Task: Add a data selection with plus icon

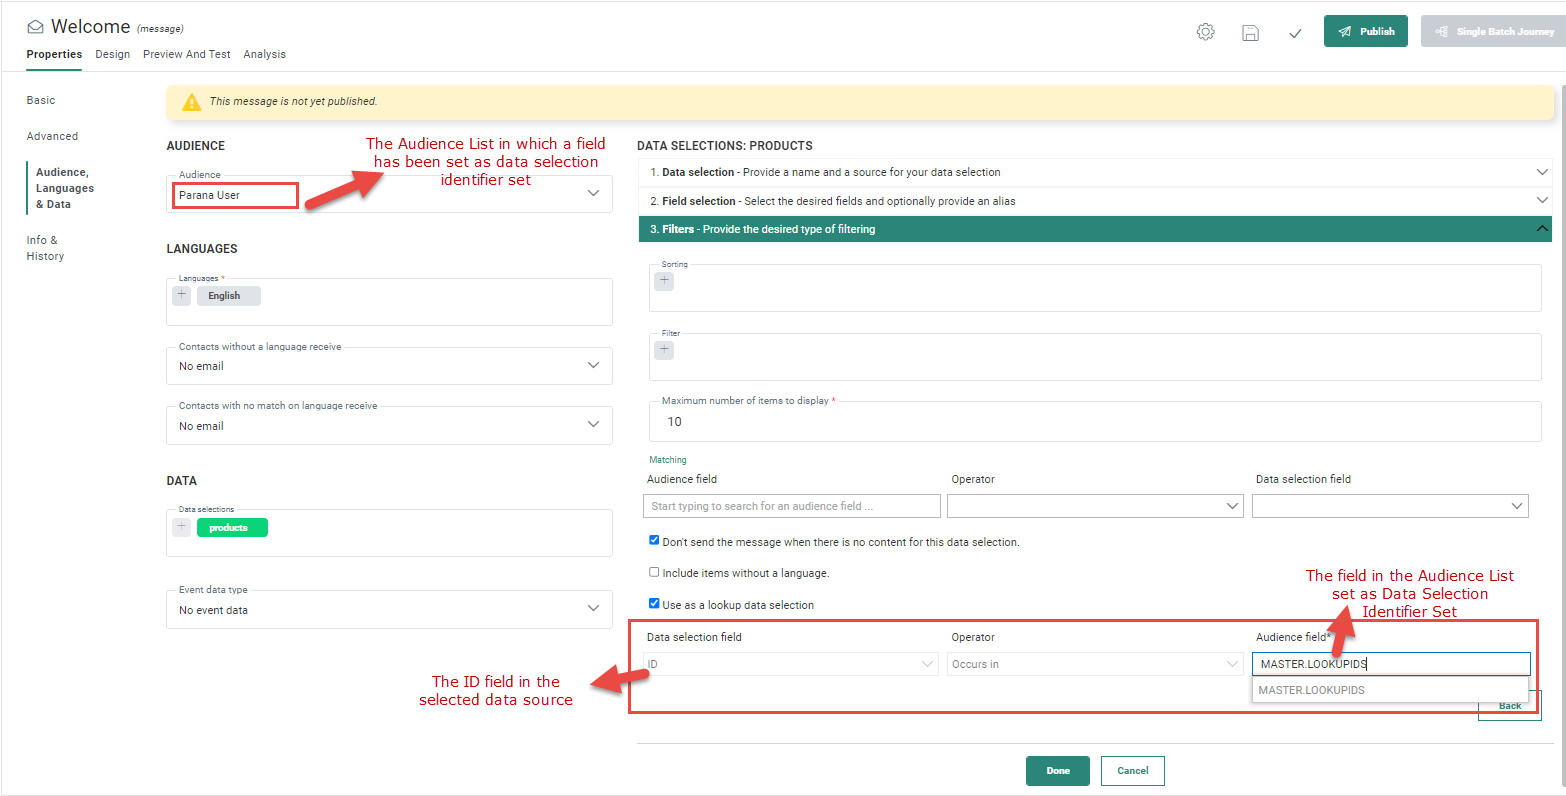Action: (x=181, y=527)
